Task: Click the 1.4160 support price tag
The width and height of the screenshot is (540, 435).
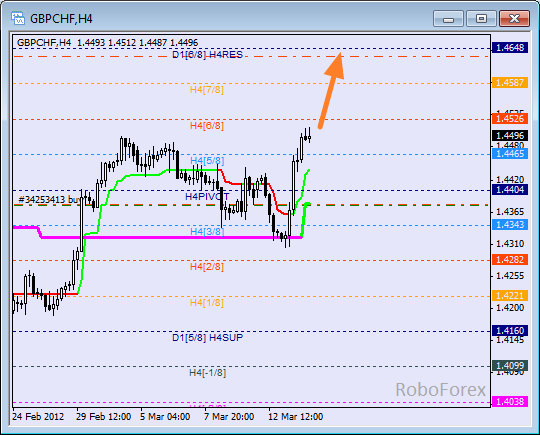Action: (x=510, y=331)
